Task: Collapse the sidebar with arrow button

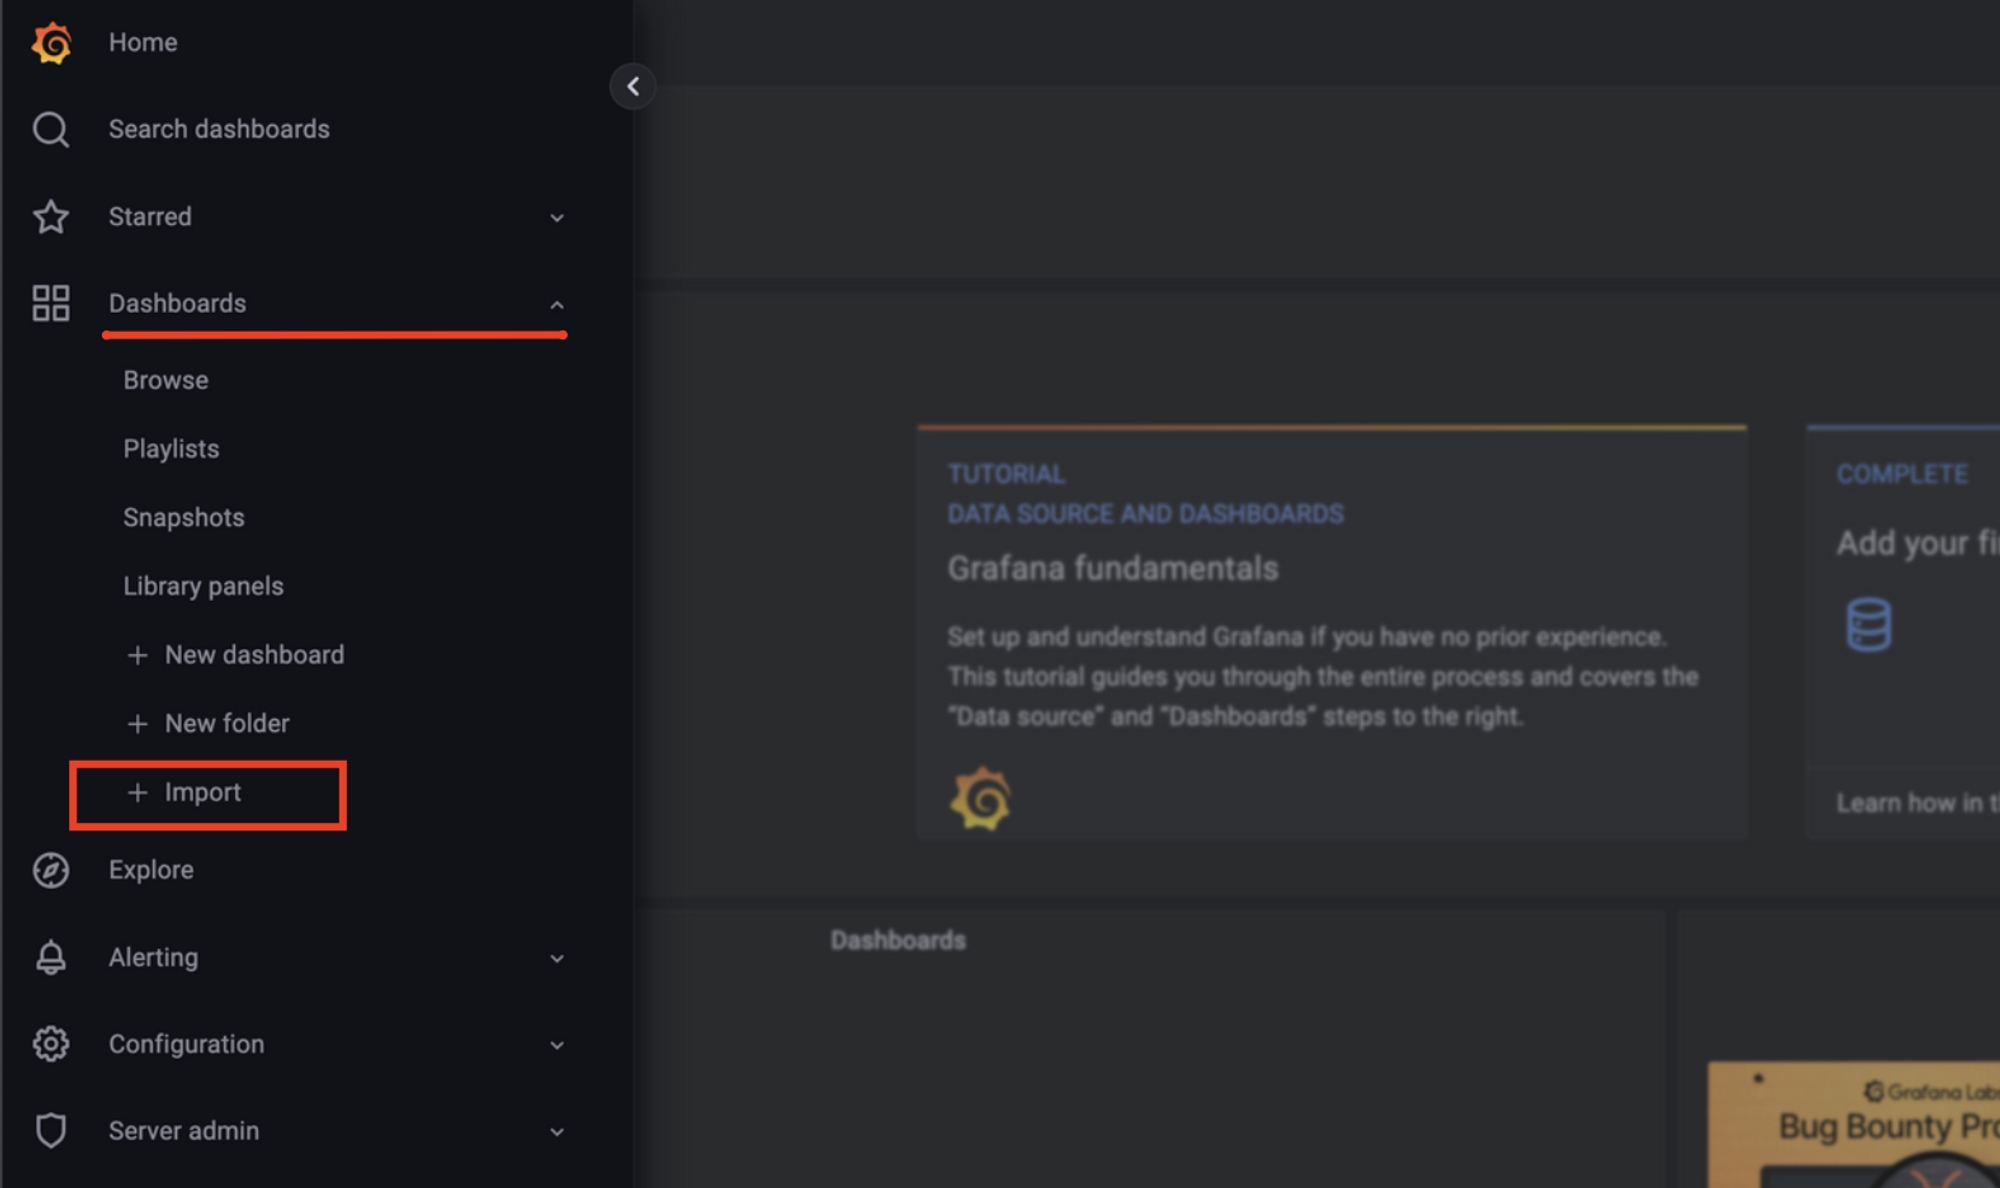Action: 633,87
